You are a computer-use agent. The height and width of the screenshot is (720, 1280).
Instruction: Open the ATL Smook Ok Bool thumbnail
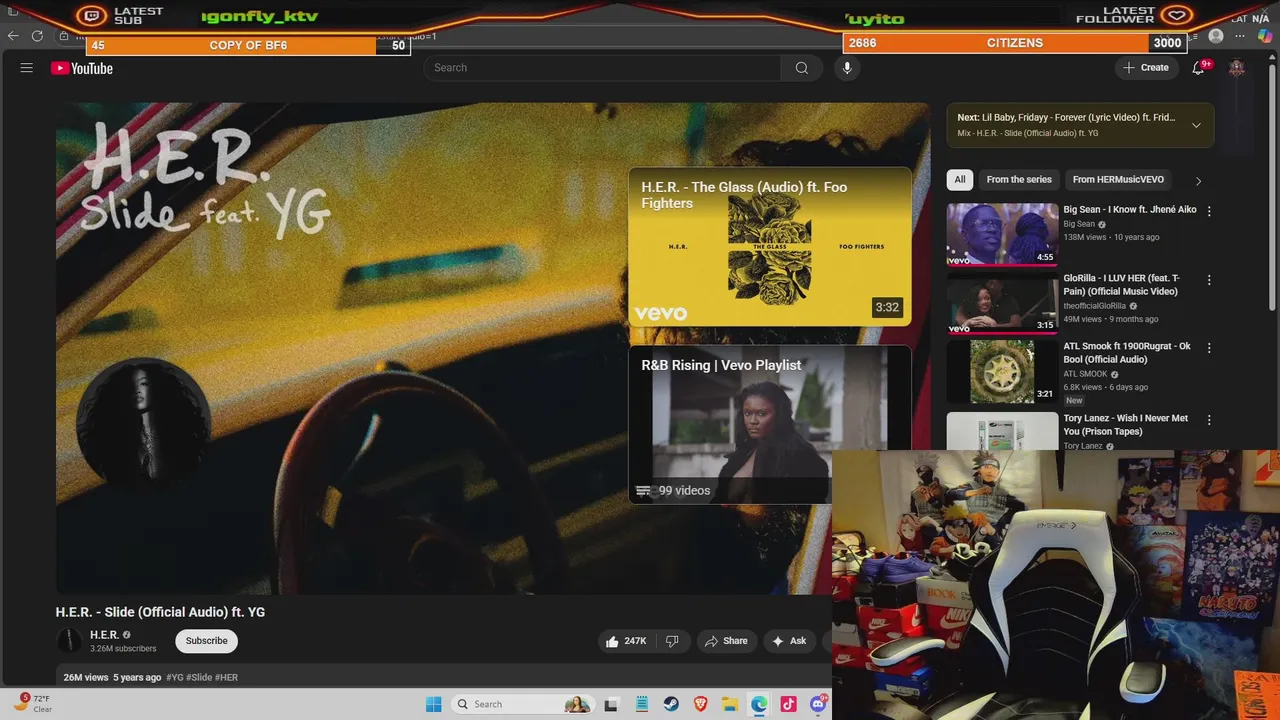(1002, 371)
